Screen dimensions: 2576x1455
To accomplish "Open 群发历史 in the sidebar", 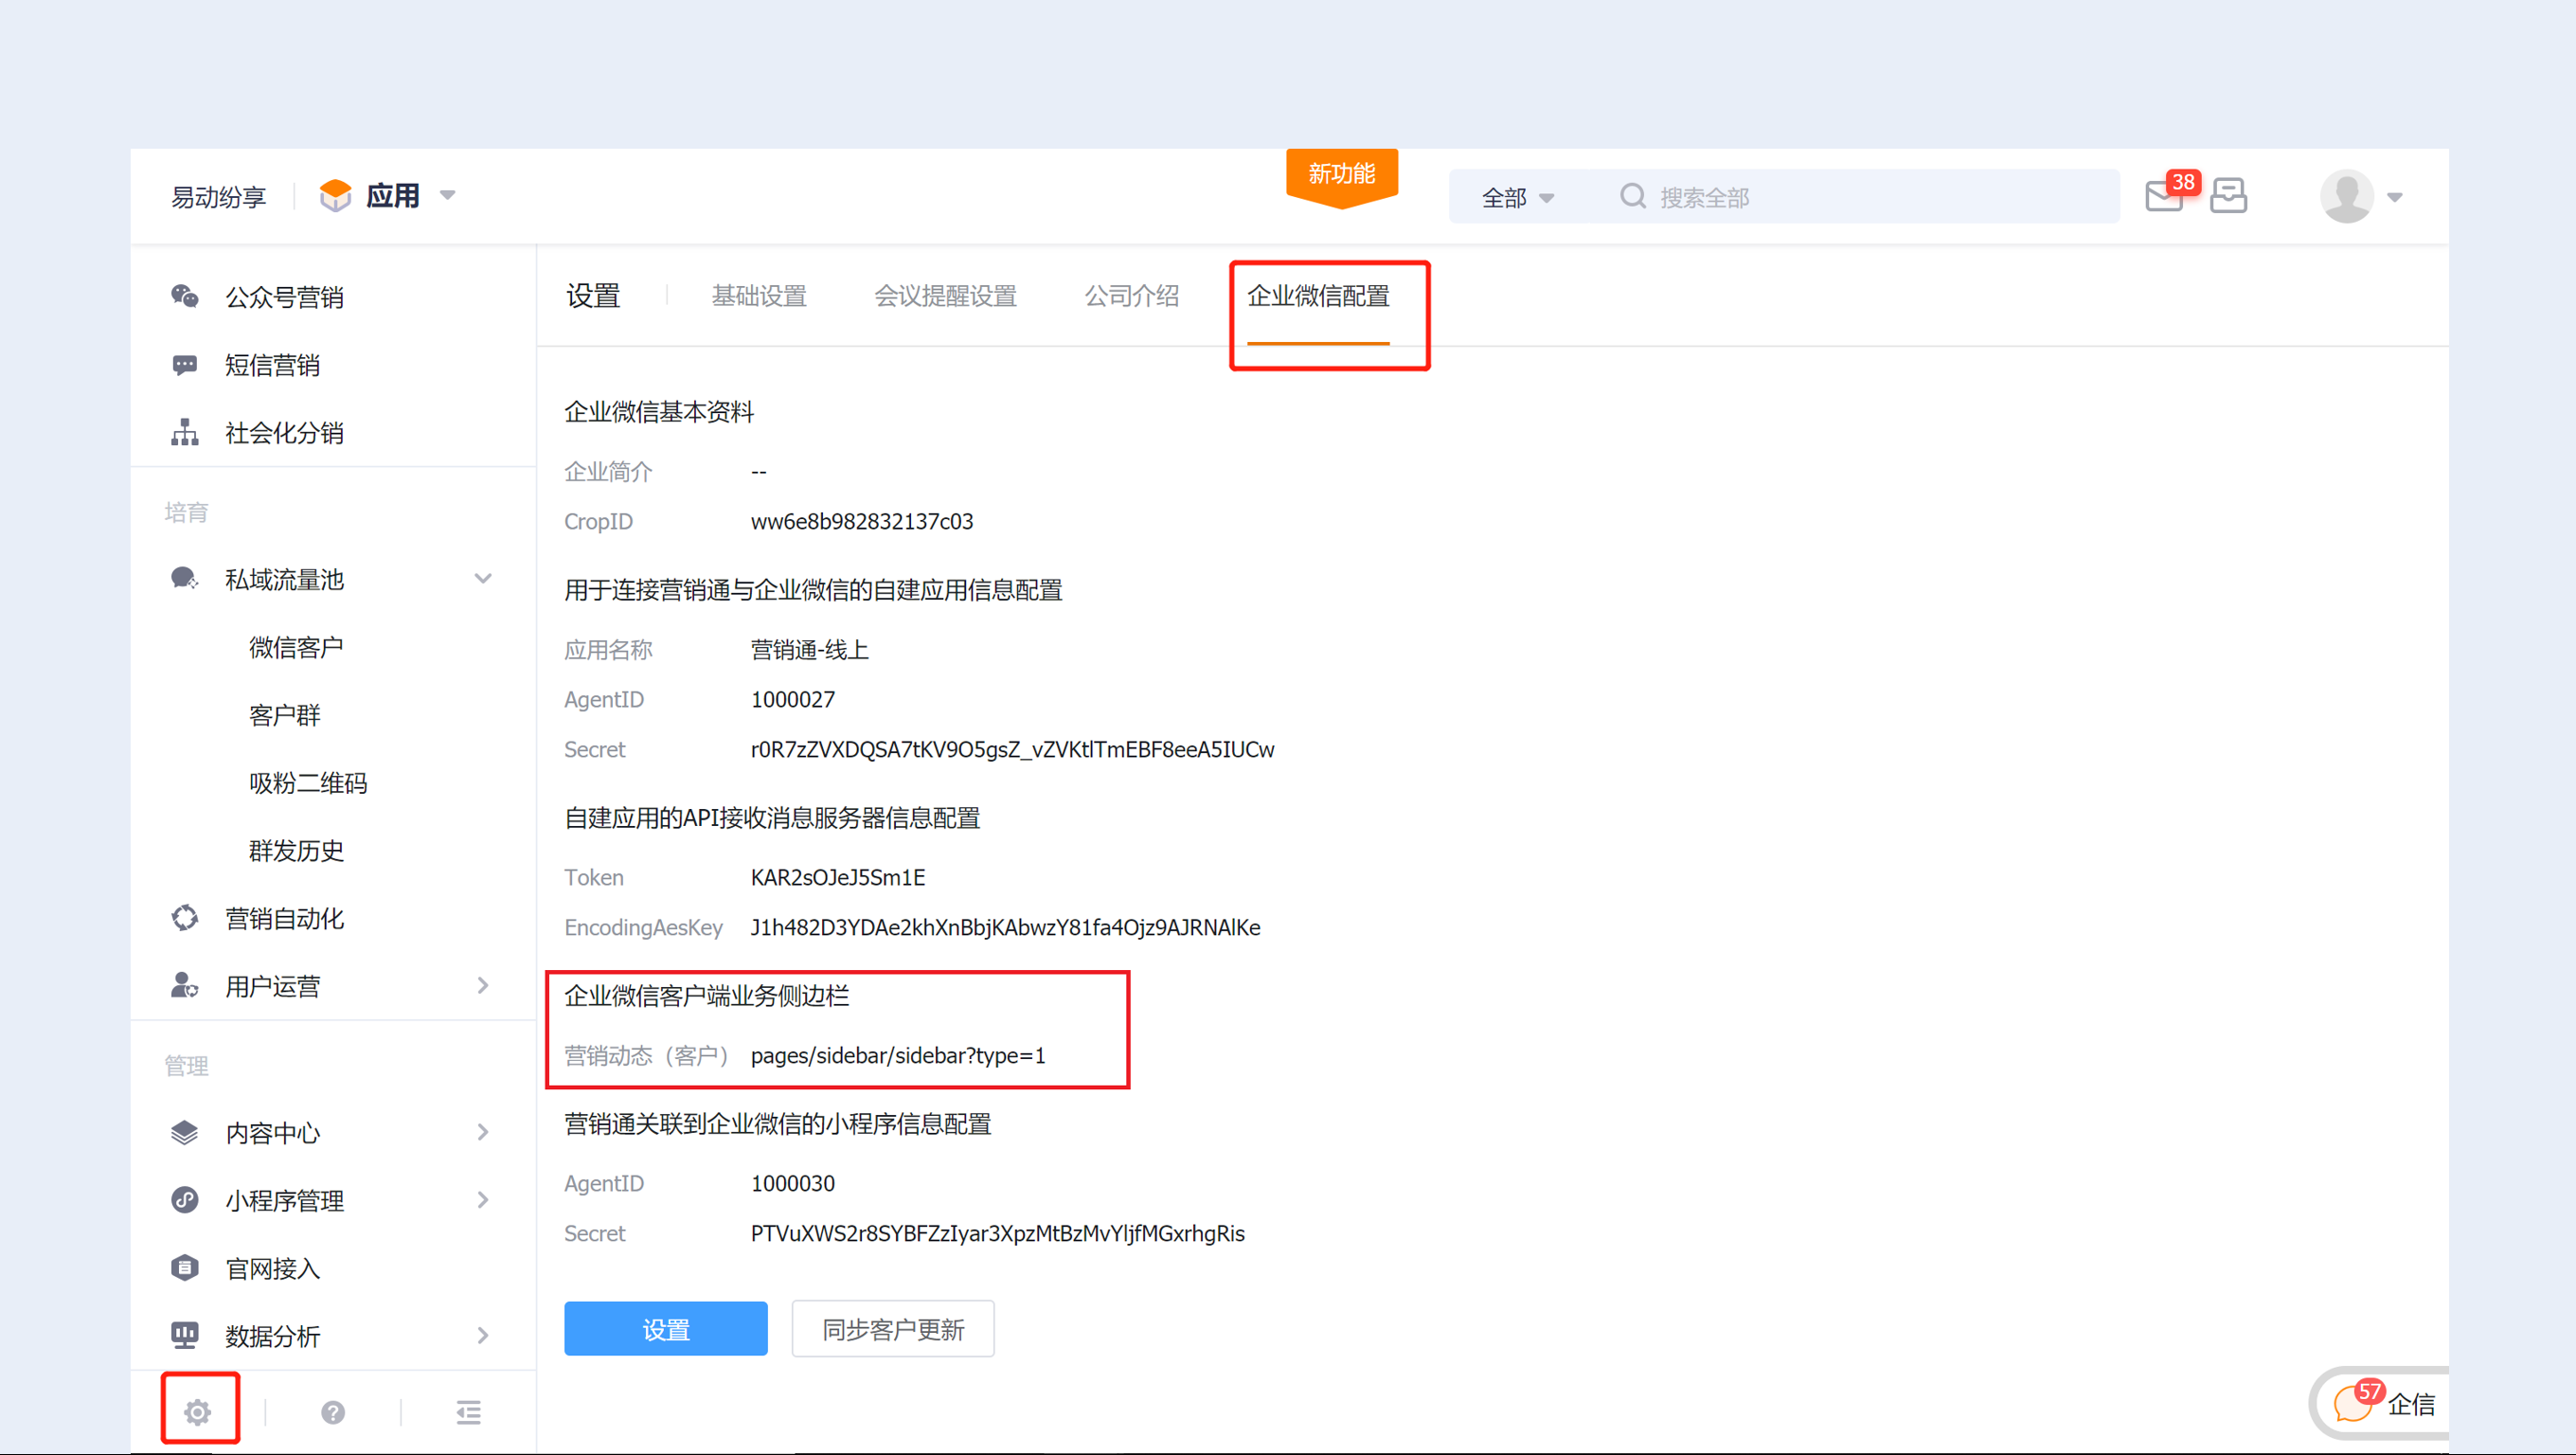I will point(296,851).
